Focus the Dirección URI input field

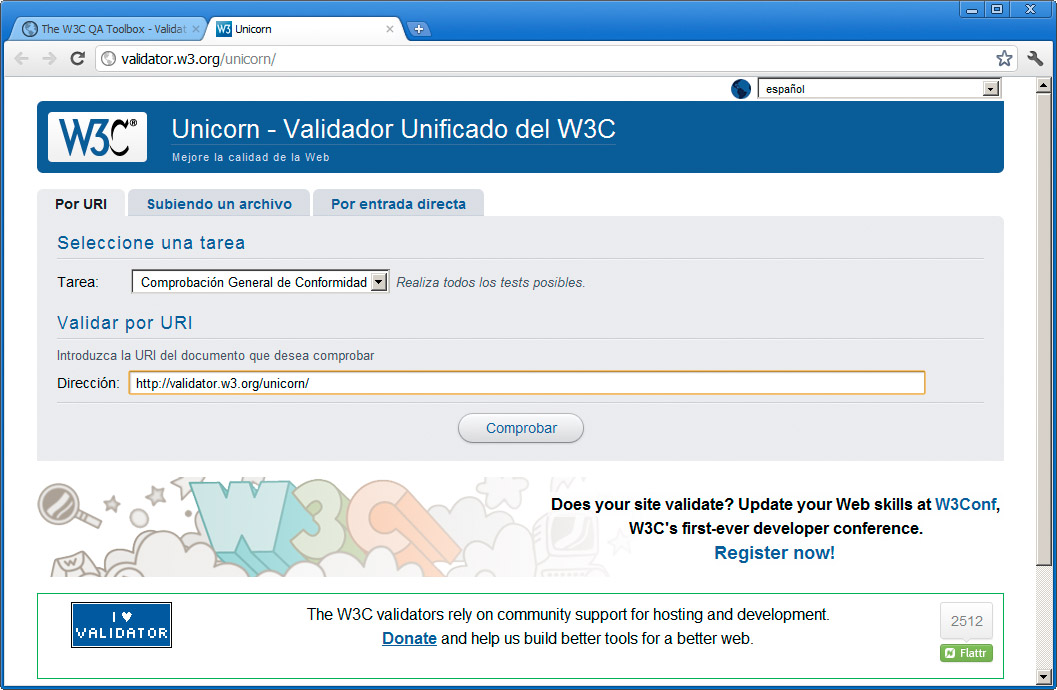coord(527,383)
